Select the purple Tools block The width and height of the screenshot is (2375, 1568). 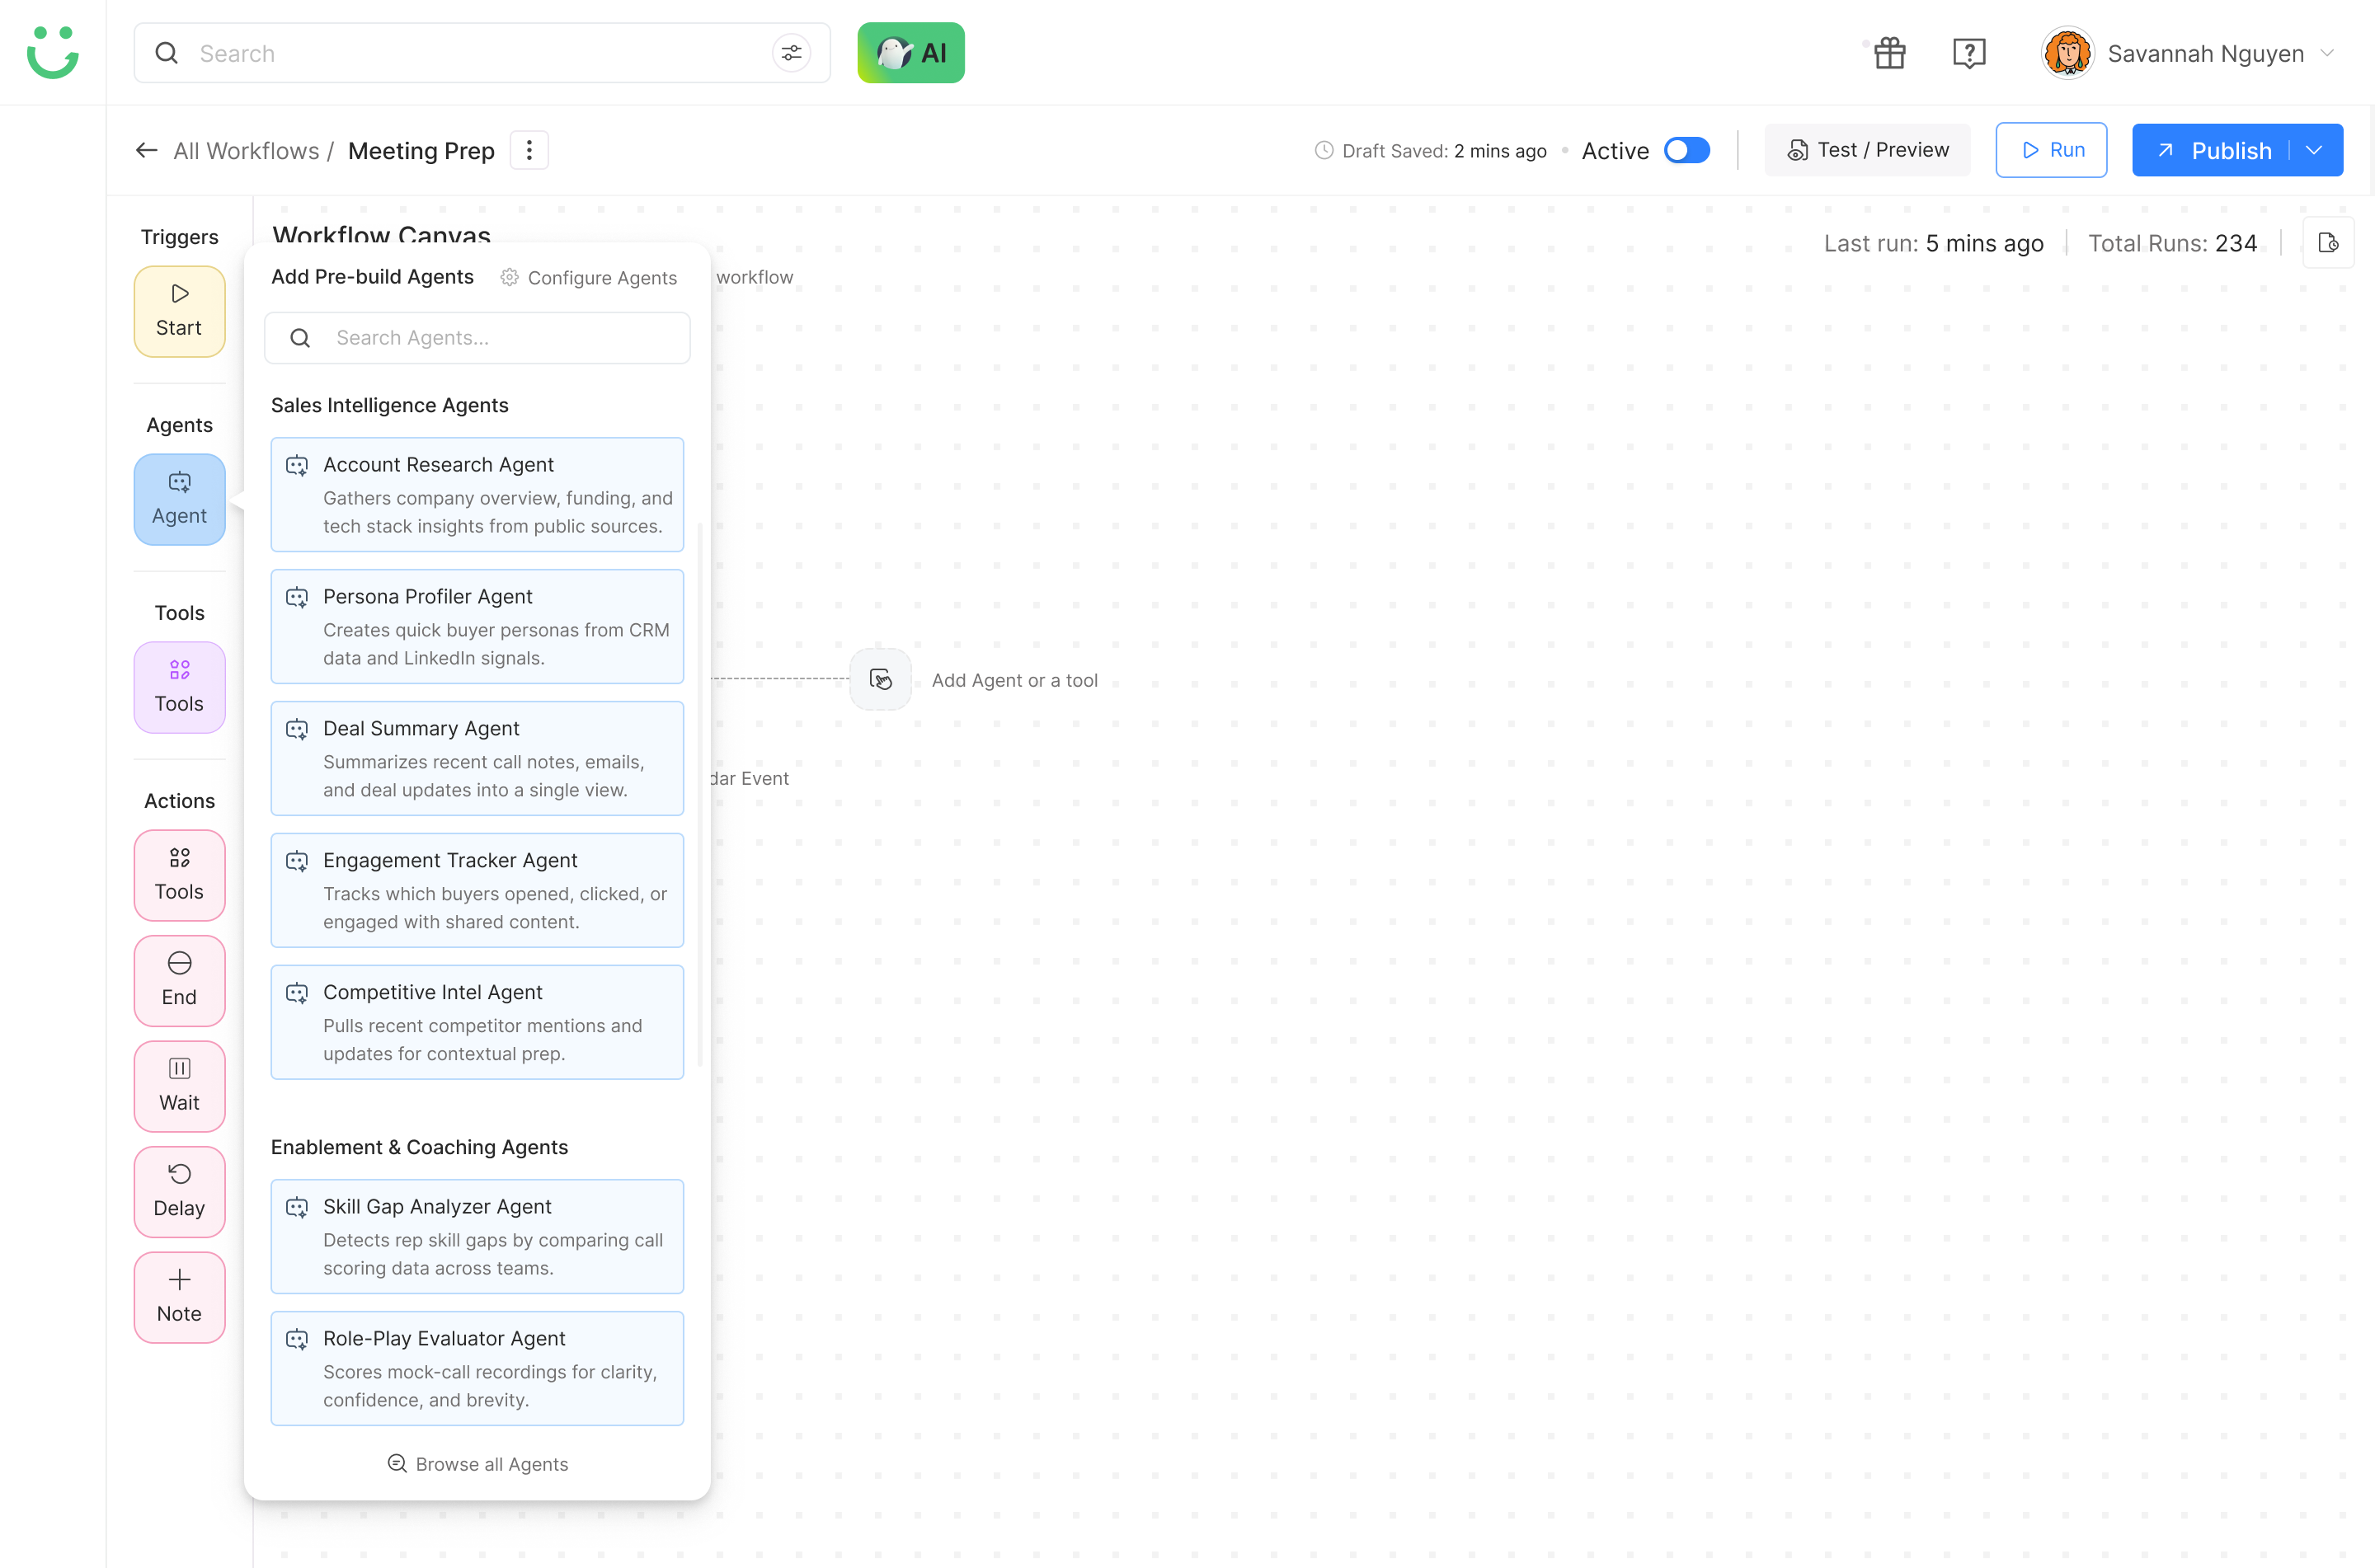pos(179,687)
